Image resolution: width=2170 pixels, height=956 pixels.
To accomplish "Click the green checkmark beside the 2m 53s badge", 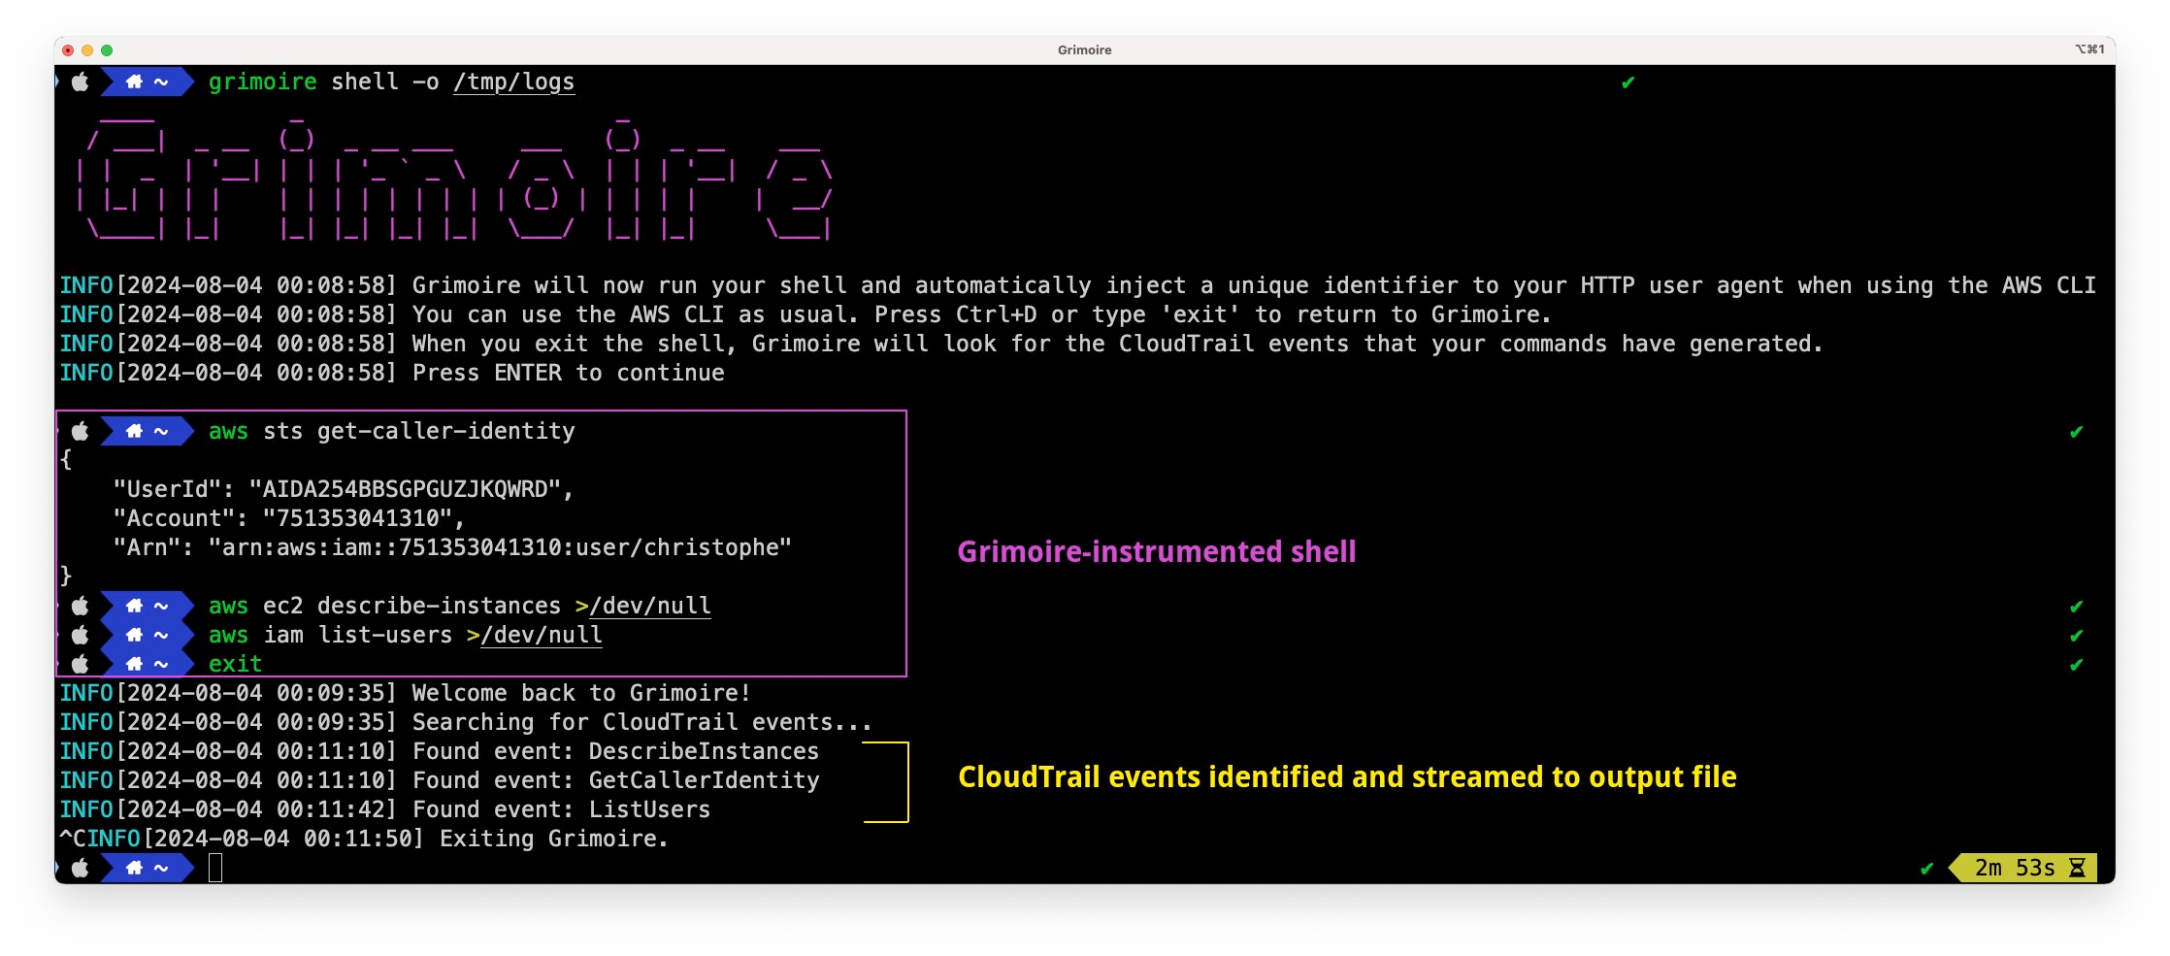I will coord(1927,868).
